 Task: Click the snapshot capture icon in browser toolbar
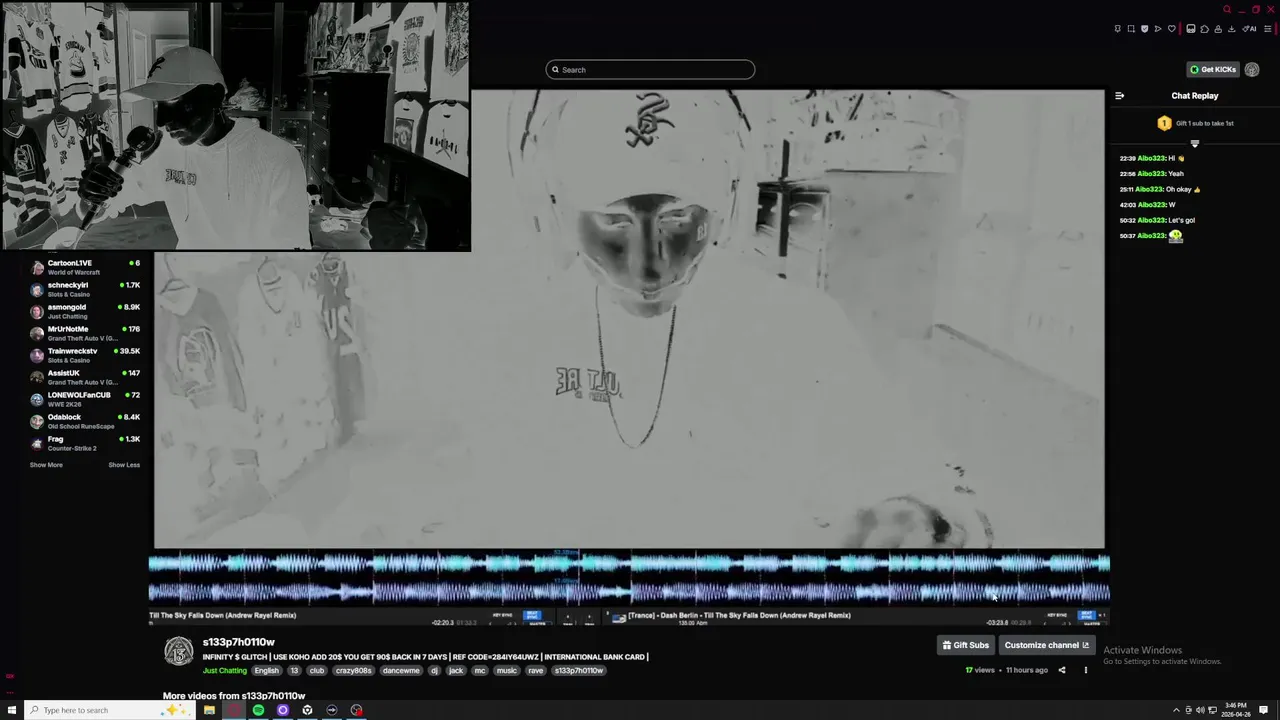click(x=1131, y=29)
